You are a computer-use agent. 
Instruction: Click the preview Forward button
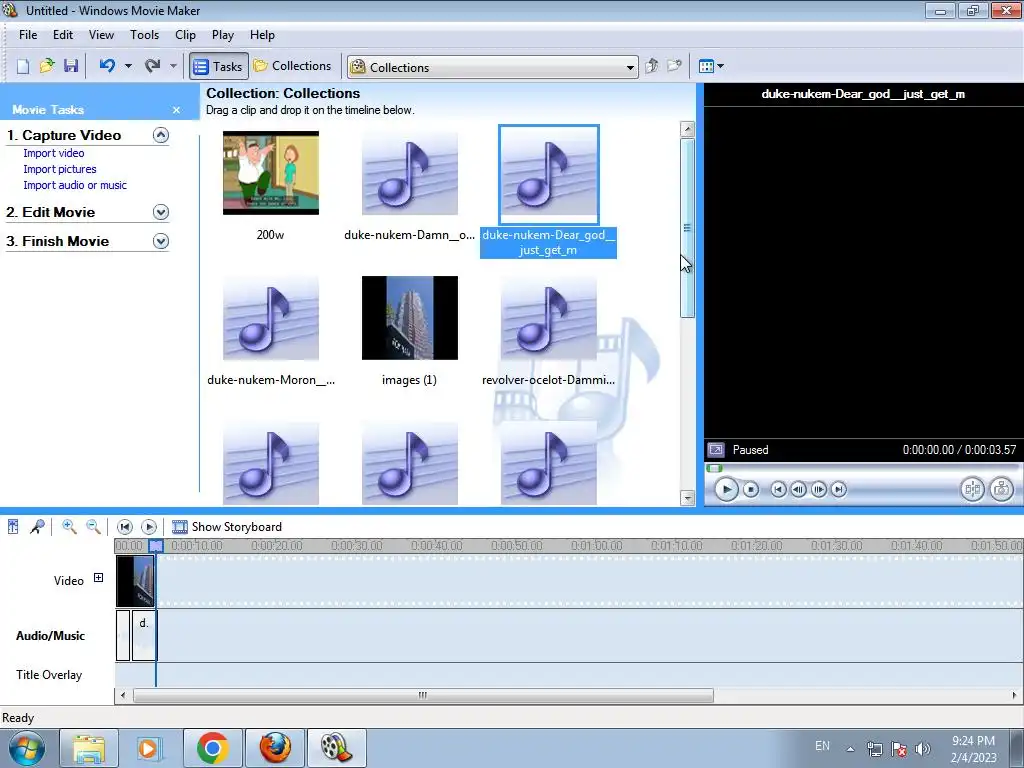pyautogui.click(x=839, y=489)
